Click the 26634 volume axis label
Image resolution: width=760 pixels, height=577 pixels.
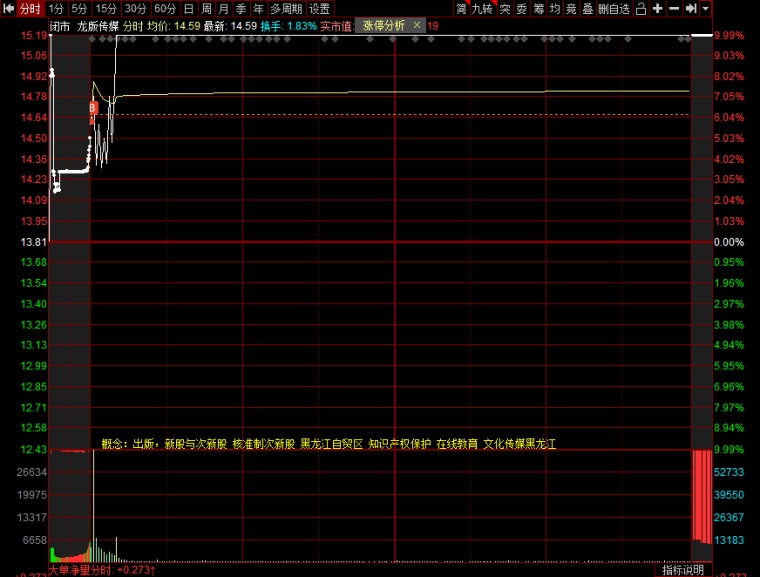coord(32,472)
